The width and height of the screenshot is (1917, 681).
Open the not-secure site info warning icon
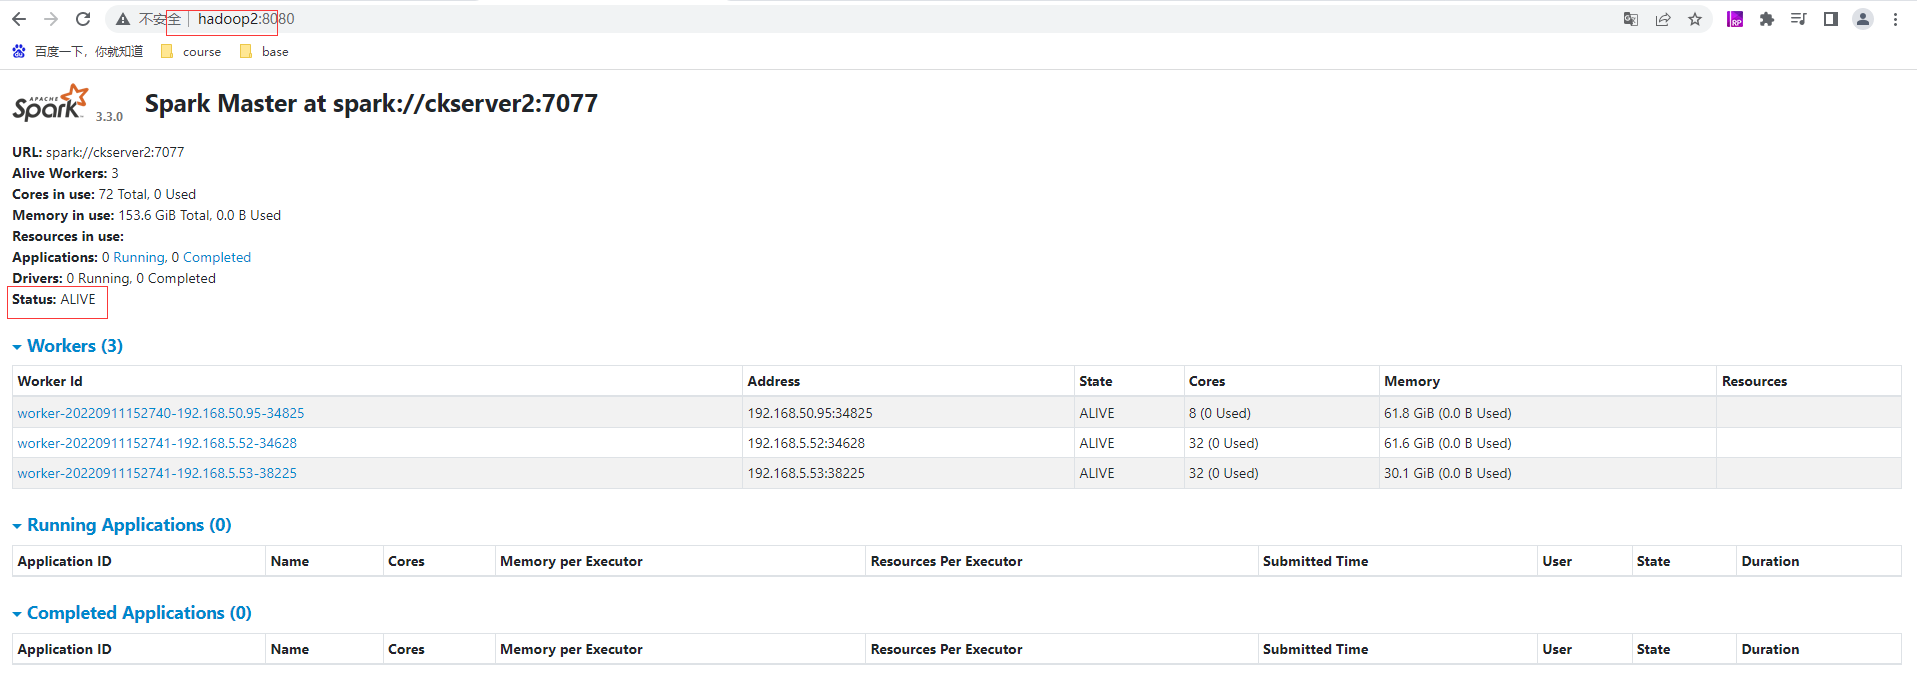coord(123,19)
